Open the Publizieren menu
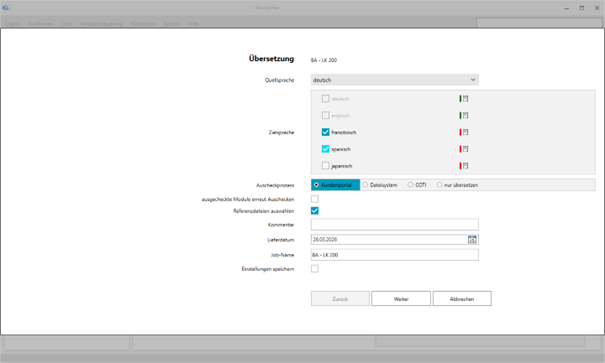605x363 pixels. coord(143,24)
